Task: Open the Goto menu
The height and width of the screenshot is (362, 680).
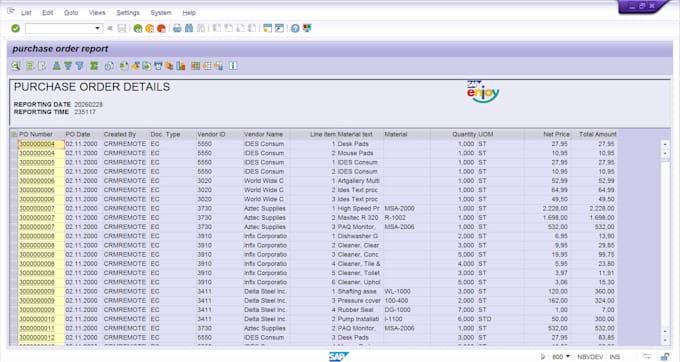Action: click(71, 13)
